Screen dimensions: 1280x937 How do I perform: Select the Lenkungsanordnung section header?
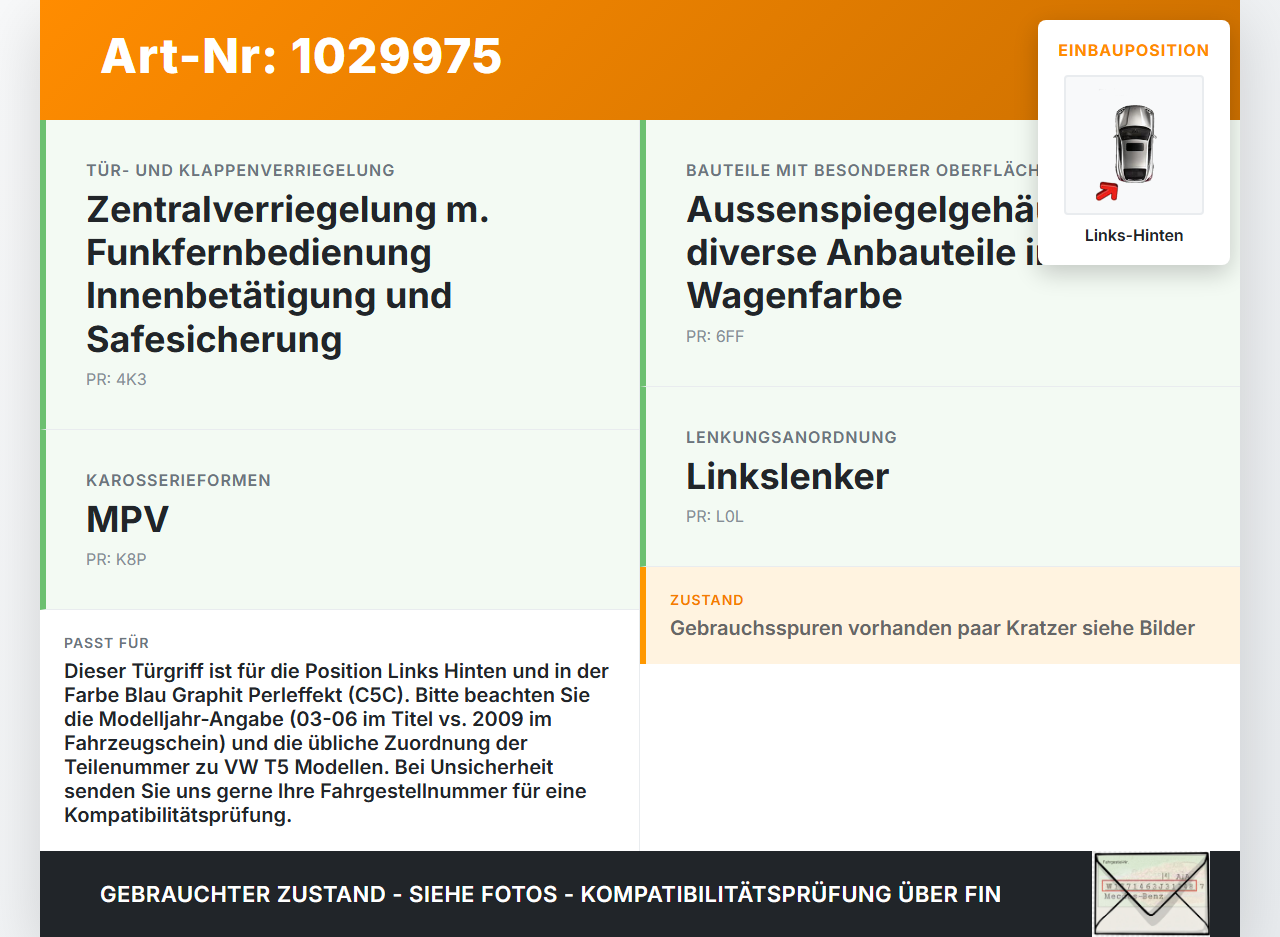(x=791, y=437)
